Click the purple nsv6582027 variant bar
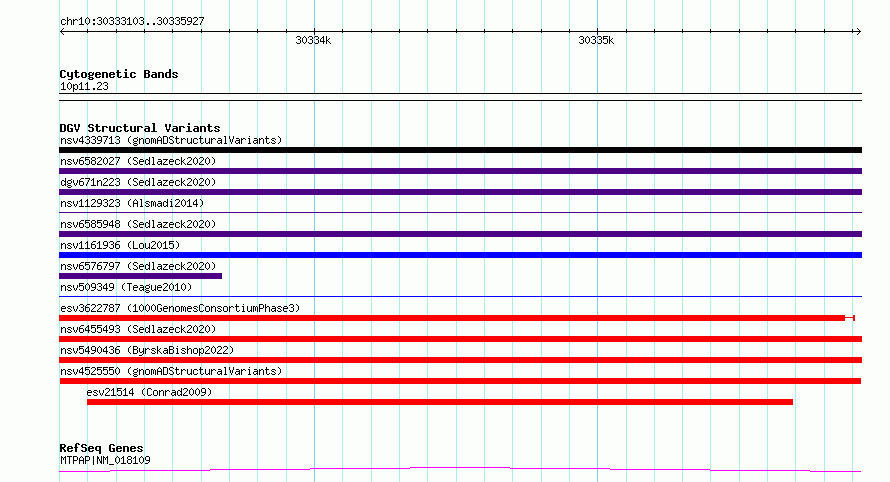This screenshot has height=482, width=890. (x=460, y=171)
